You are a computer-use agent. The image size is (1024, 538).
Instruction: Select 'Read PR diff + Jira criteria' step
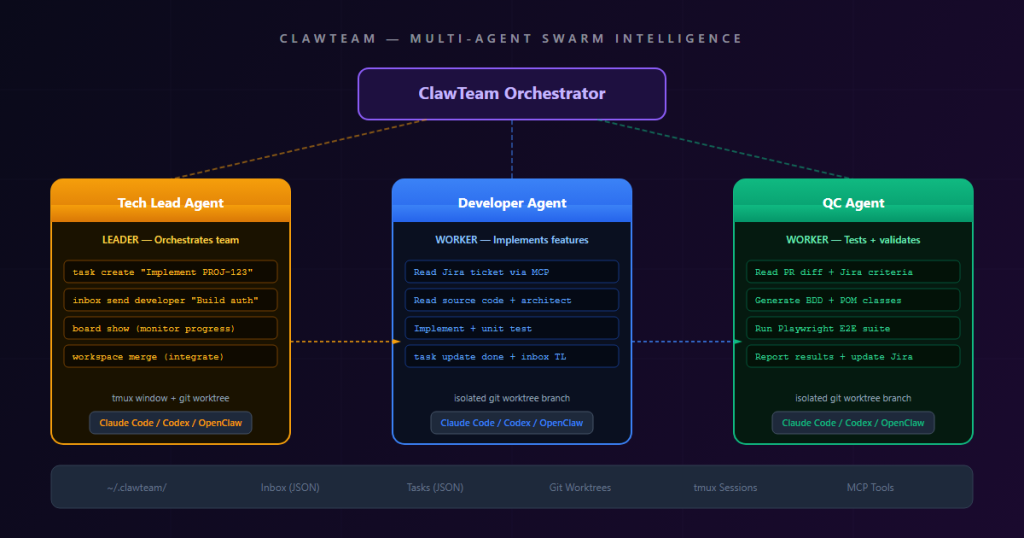pyautogui.click(x=853, y=272)
